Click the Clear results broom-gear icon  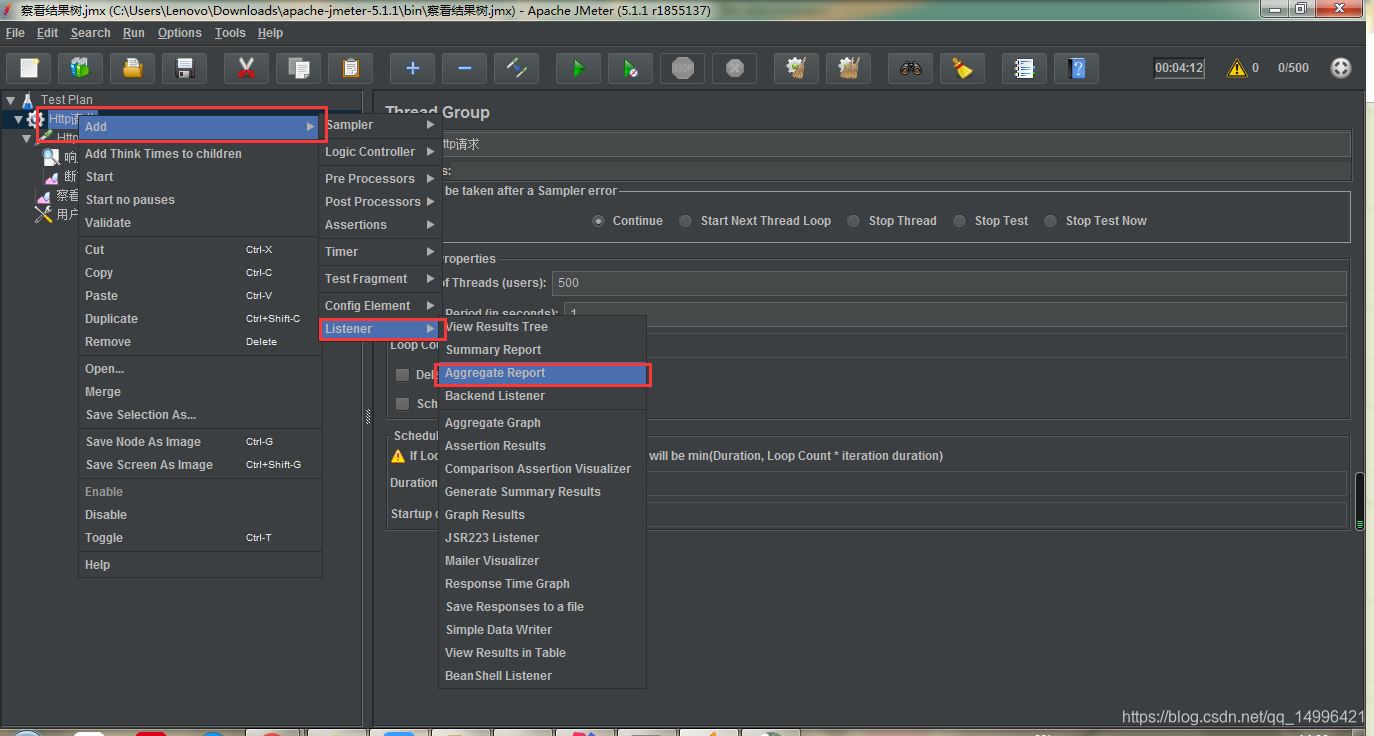coord(796,68)
